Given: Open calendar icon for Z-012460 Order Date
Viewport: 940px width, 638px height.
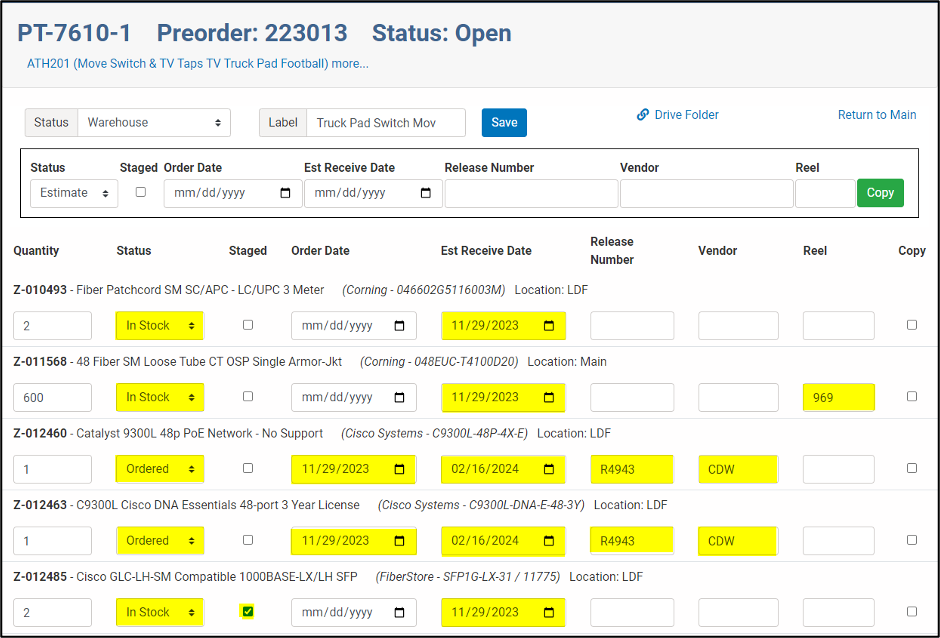Looking at the screenshot, I should pos(400,469).
